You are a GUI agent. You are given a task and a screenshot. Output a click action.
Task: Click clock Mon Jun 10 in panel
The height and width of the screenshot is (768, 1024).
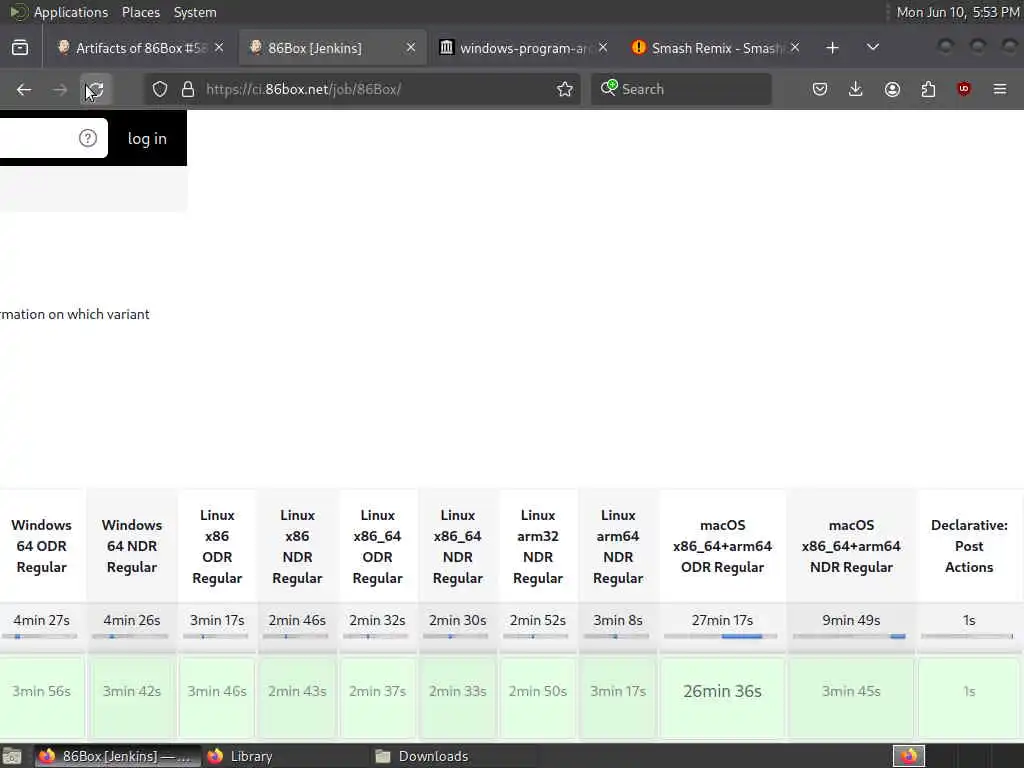click(957, 12)
